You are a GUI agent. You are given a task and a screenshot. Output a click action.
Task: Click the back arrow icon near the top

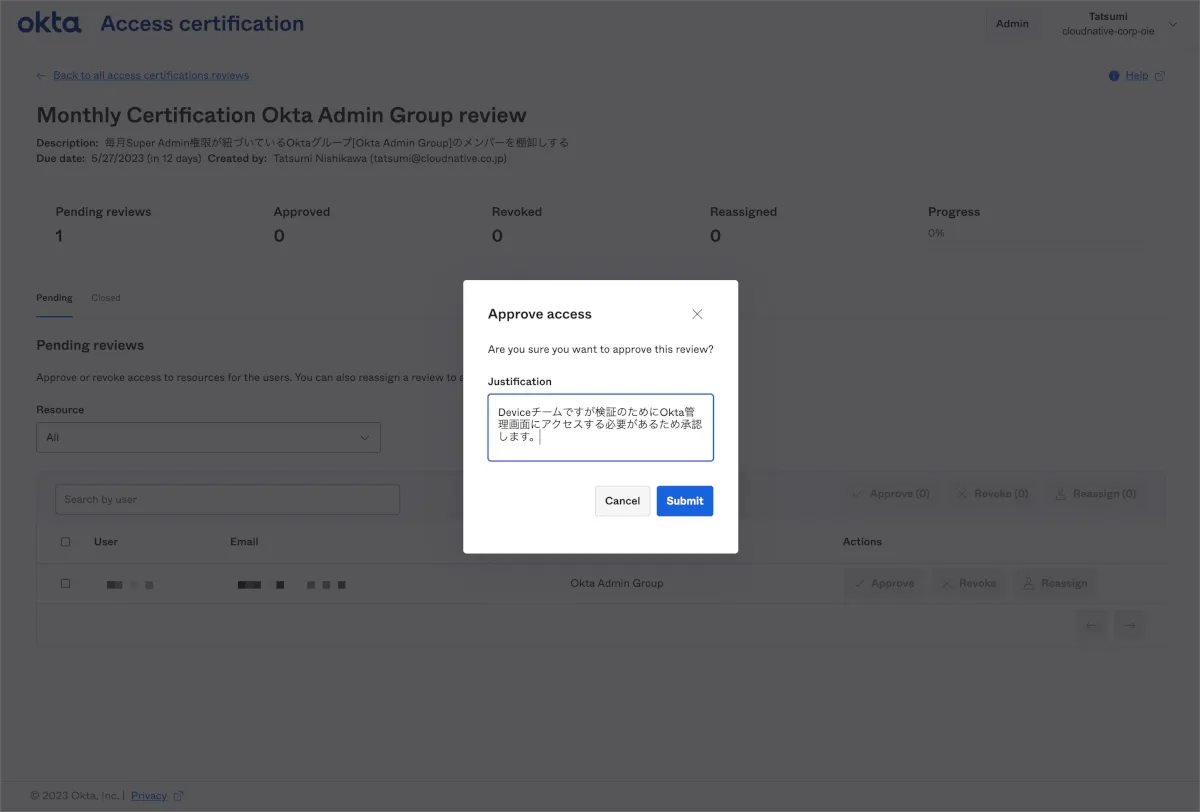click(41, 76)
